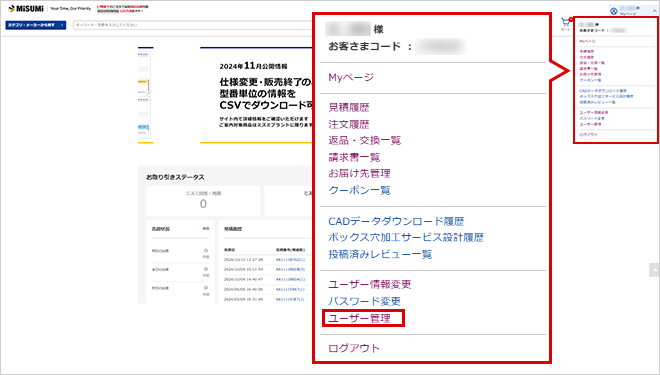The width and height of the screenshot is (660, 375).
Task: Open クーポン一覧 in the enlarged menu
Action: click(359, 190)
